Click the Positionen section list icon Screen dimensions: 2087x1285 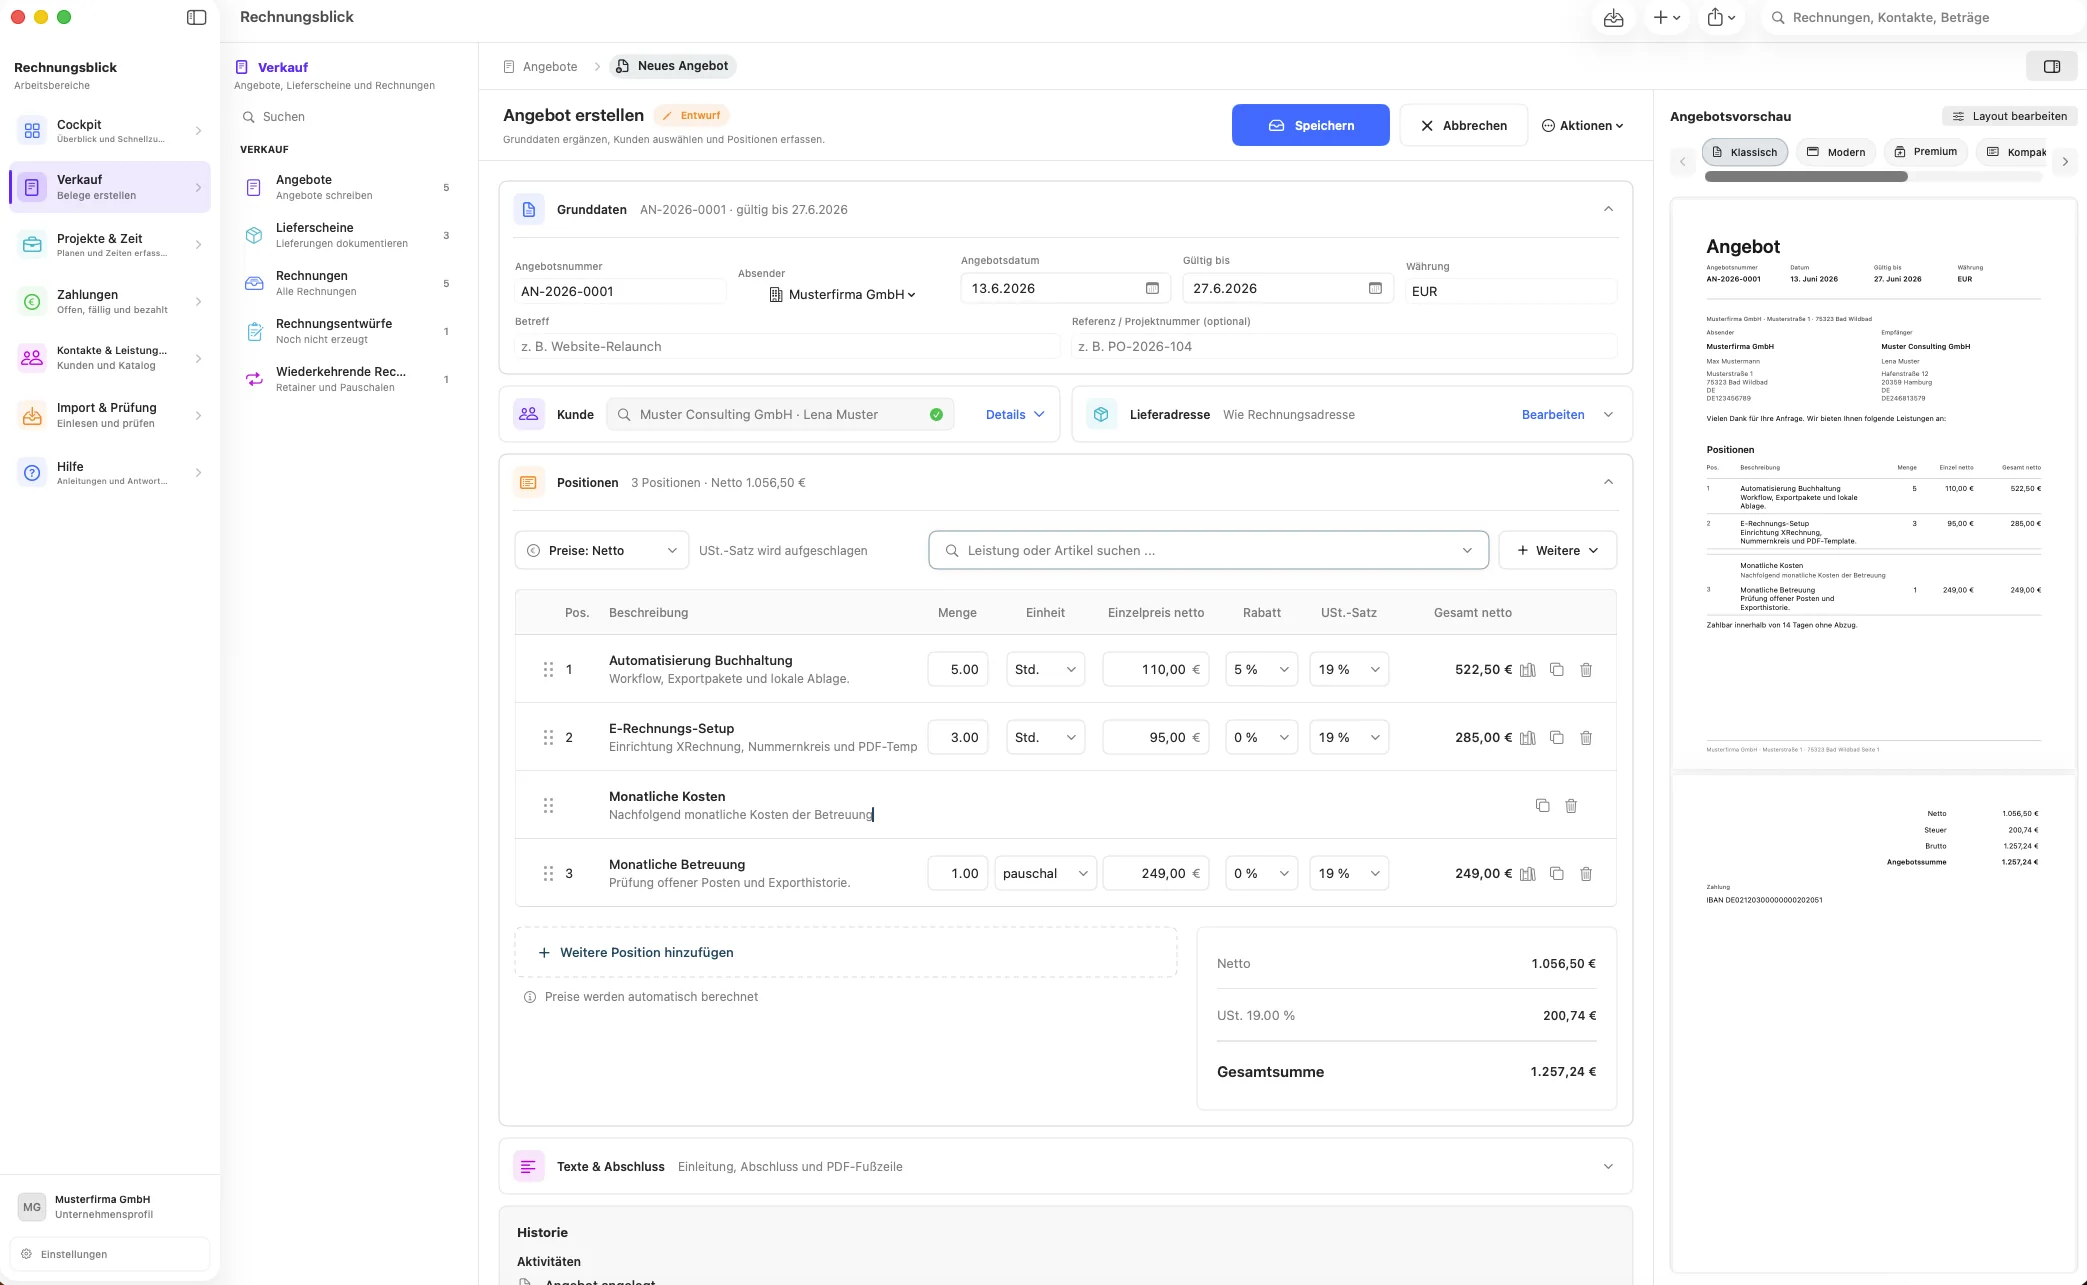pyautogui.click(x=529, y=483)
